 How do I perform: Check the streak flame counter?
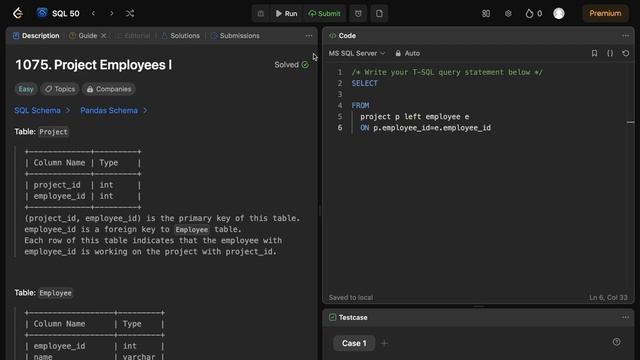(x=533, y=13)
